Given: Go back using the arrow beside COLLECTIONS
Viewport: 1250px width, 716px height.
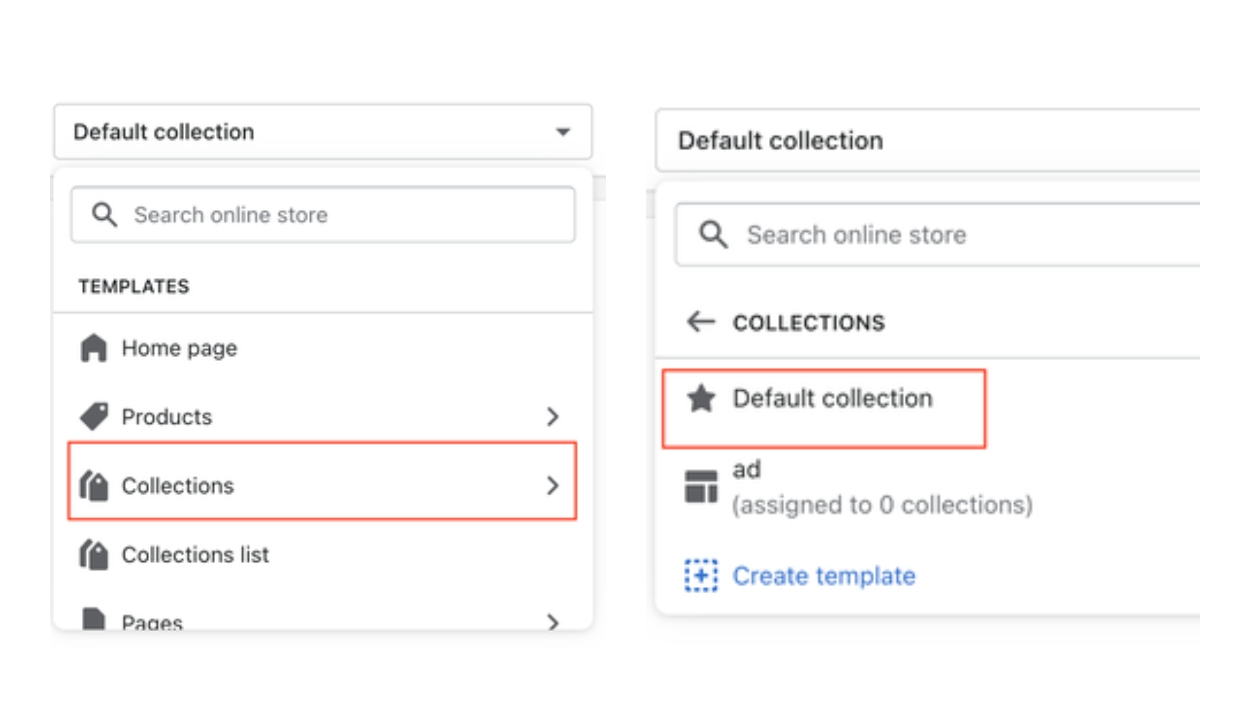Looking at the screenshot, I should tap(701, 322).
